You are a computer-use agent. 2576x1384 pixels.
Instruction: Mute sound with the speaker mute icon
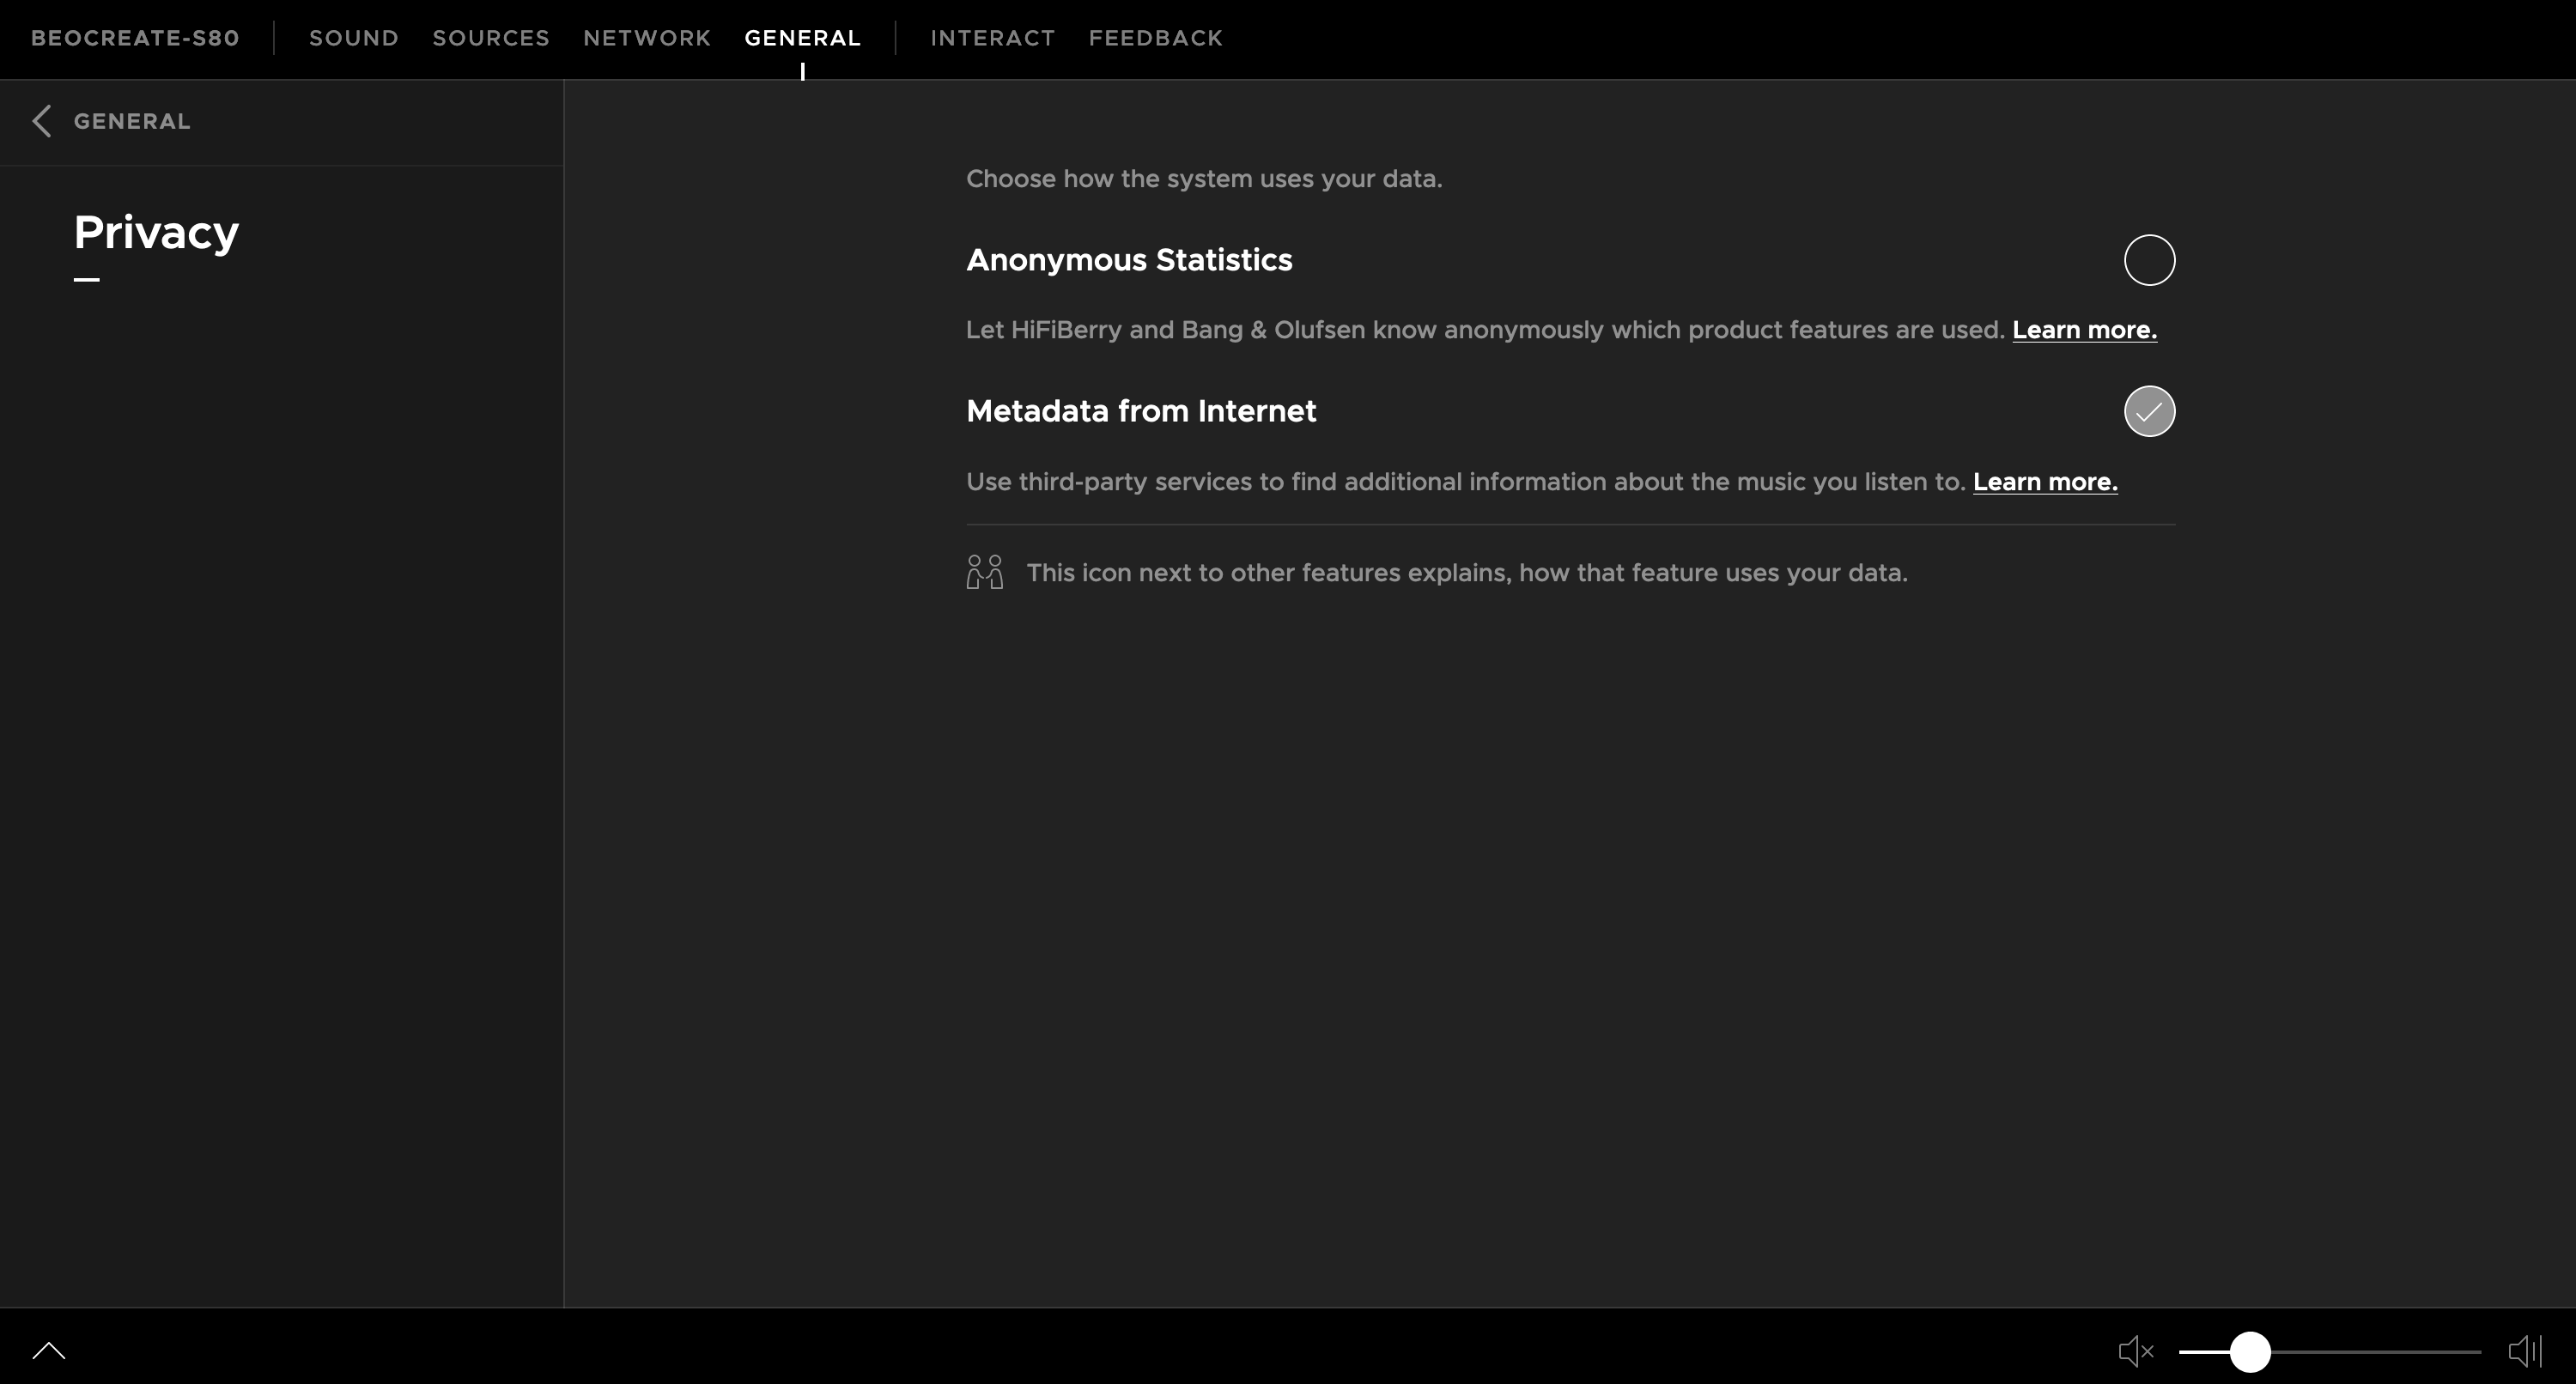coord(2135,1351)
